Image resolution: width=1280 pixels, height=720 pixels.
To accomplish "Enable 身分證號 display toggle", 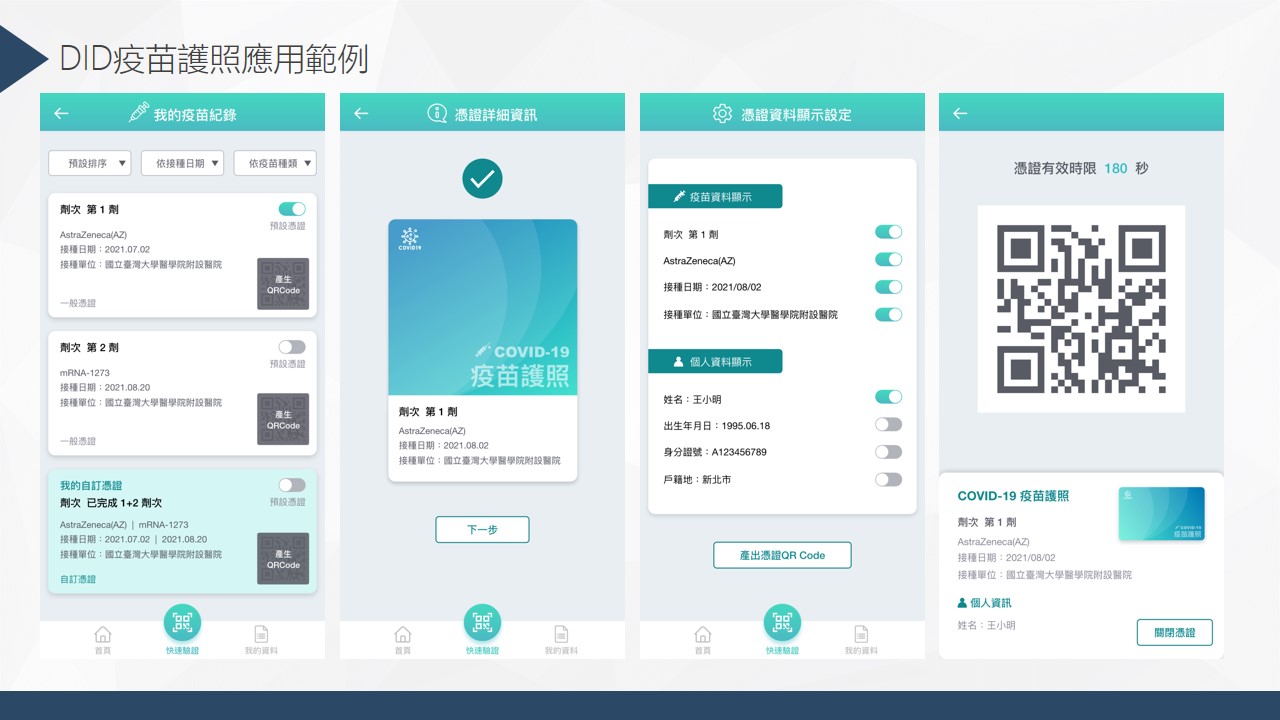I will pyautogui.click(x=888, y=452).
